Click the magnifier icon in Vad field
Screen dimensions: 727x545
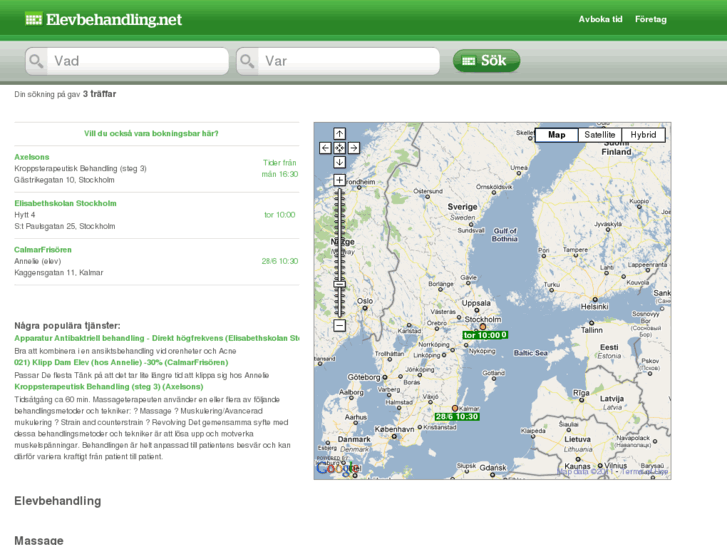tap(36, 61)
